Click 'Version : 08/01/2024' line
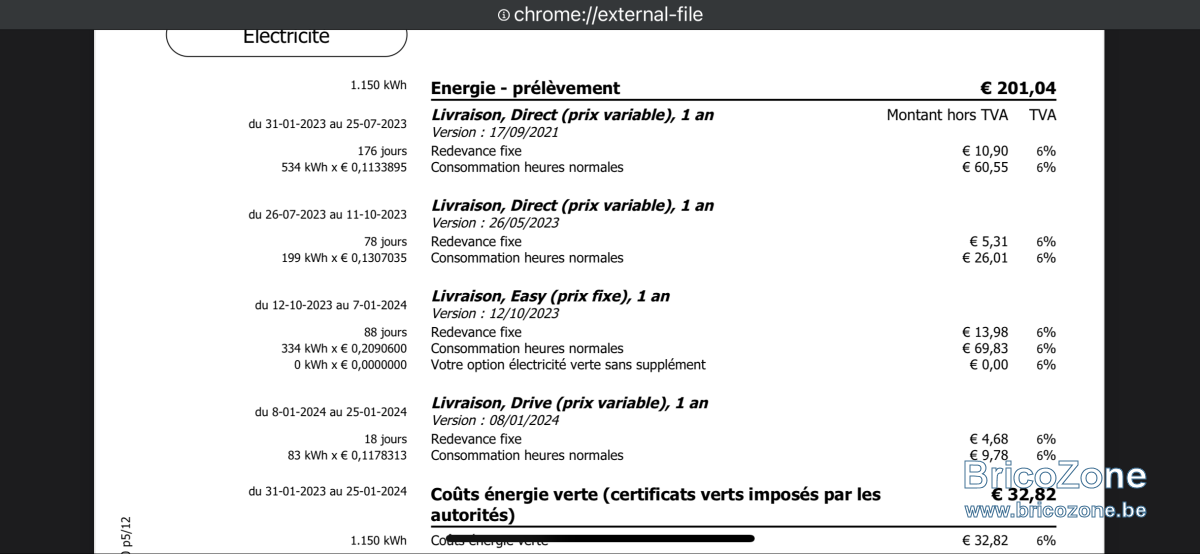This screenshot has width=1200, height=554. click(x=495, y=420)
